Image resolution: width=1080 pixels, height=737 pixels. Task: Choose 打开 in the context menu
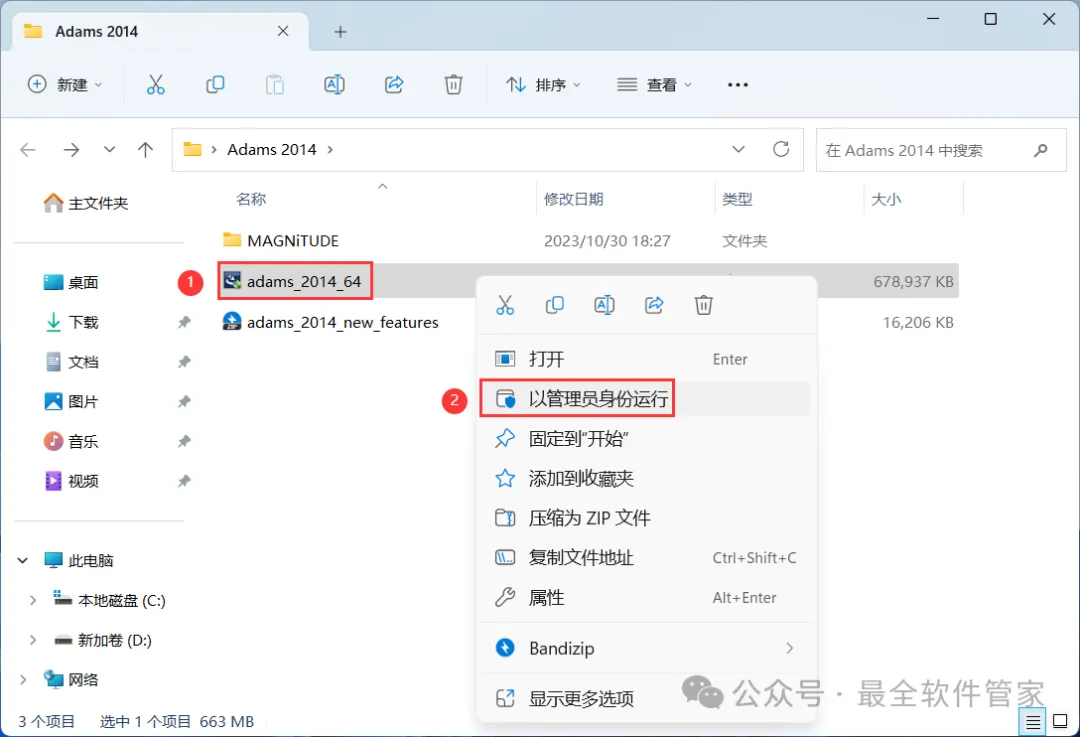(646, 359)
